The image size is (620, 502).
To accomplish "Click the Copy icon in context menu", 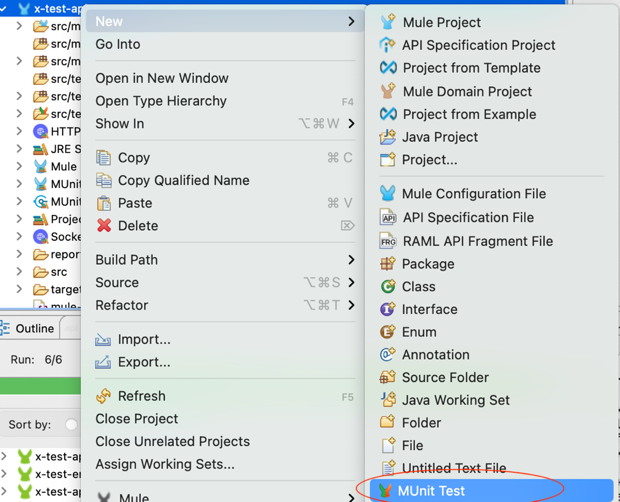I will point(104,158).
